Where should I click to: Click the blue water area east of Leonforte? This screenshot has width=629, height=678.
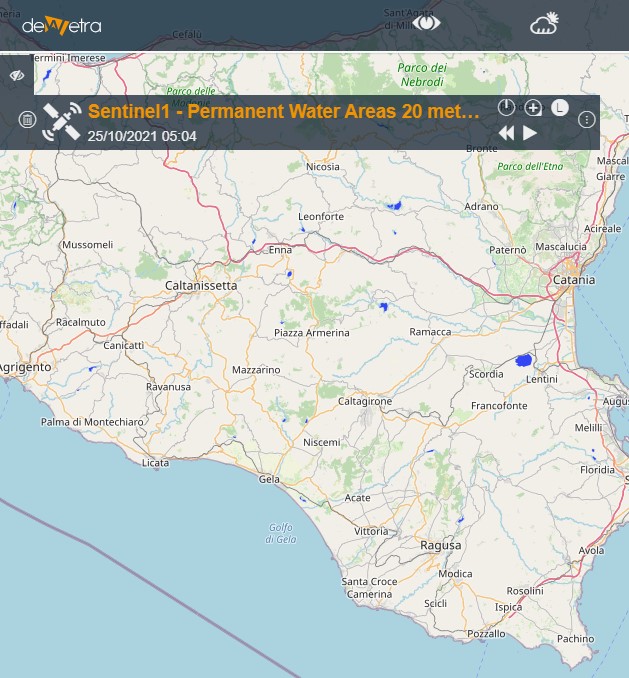(395, 205)
